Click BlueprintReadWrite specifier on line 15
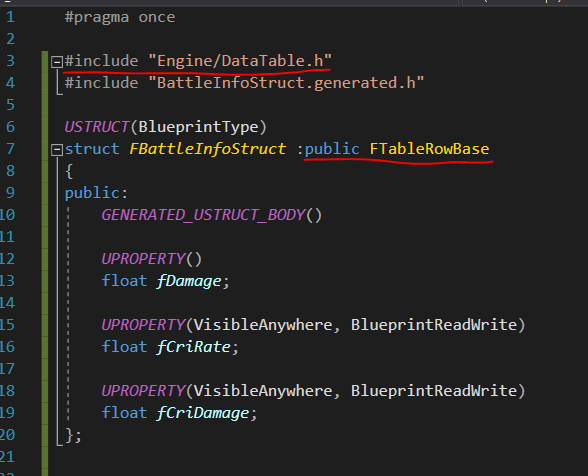 434,325
